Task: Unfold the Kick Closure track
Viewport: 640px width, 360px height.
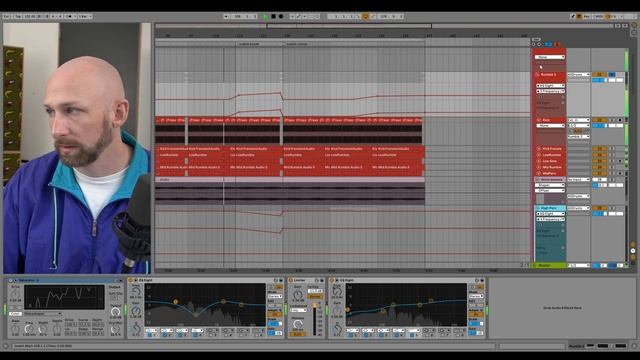Action: click(538, 149)
